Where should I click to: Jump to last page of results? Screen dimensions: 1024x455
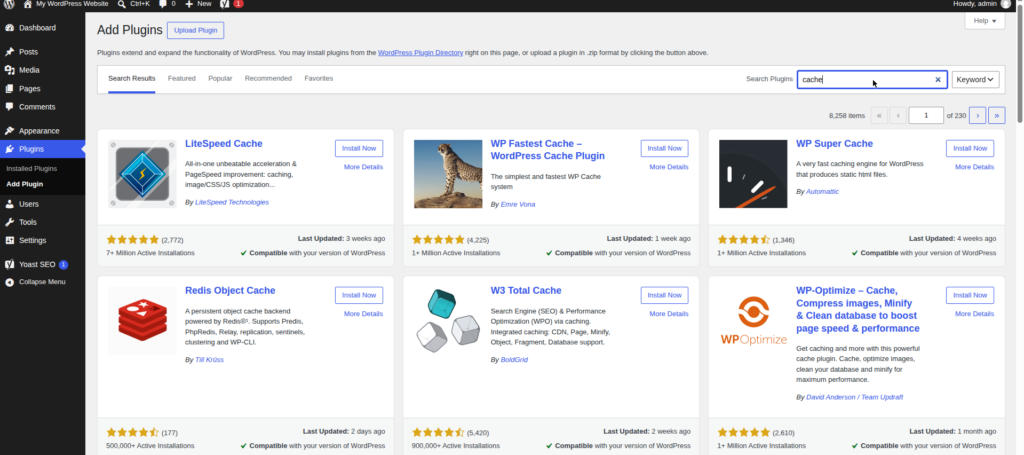coord(997,115)
